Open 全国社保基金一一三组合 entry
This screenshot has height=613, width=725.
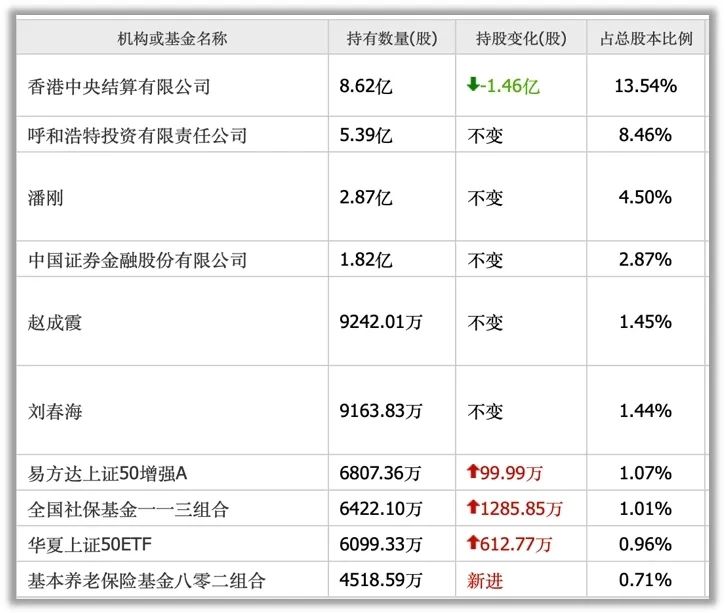[x=129, y=509]
